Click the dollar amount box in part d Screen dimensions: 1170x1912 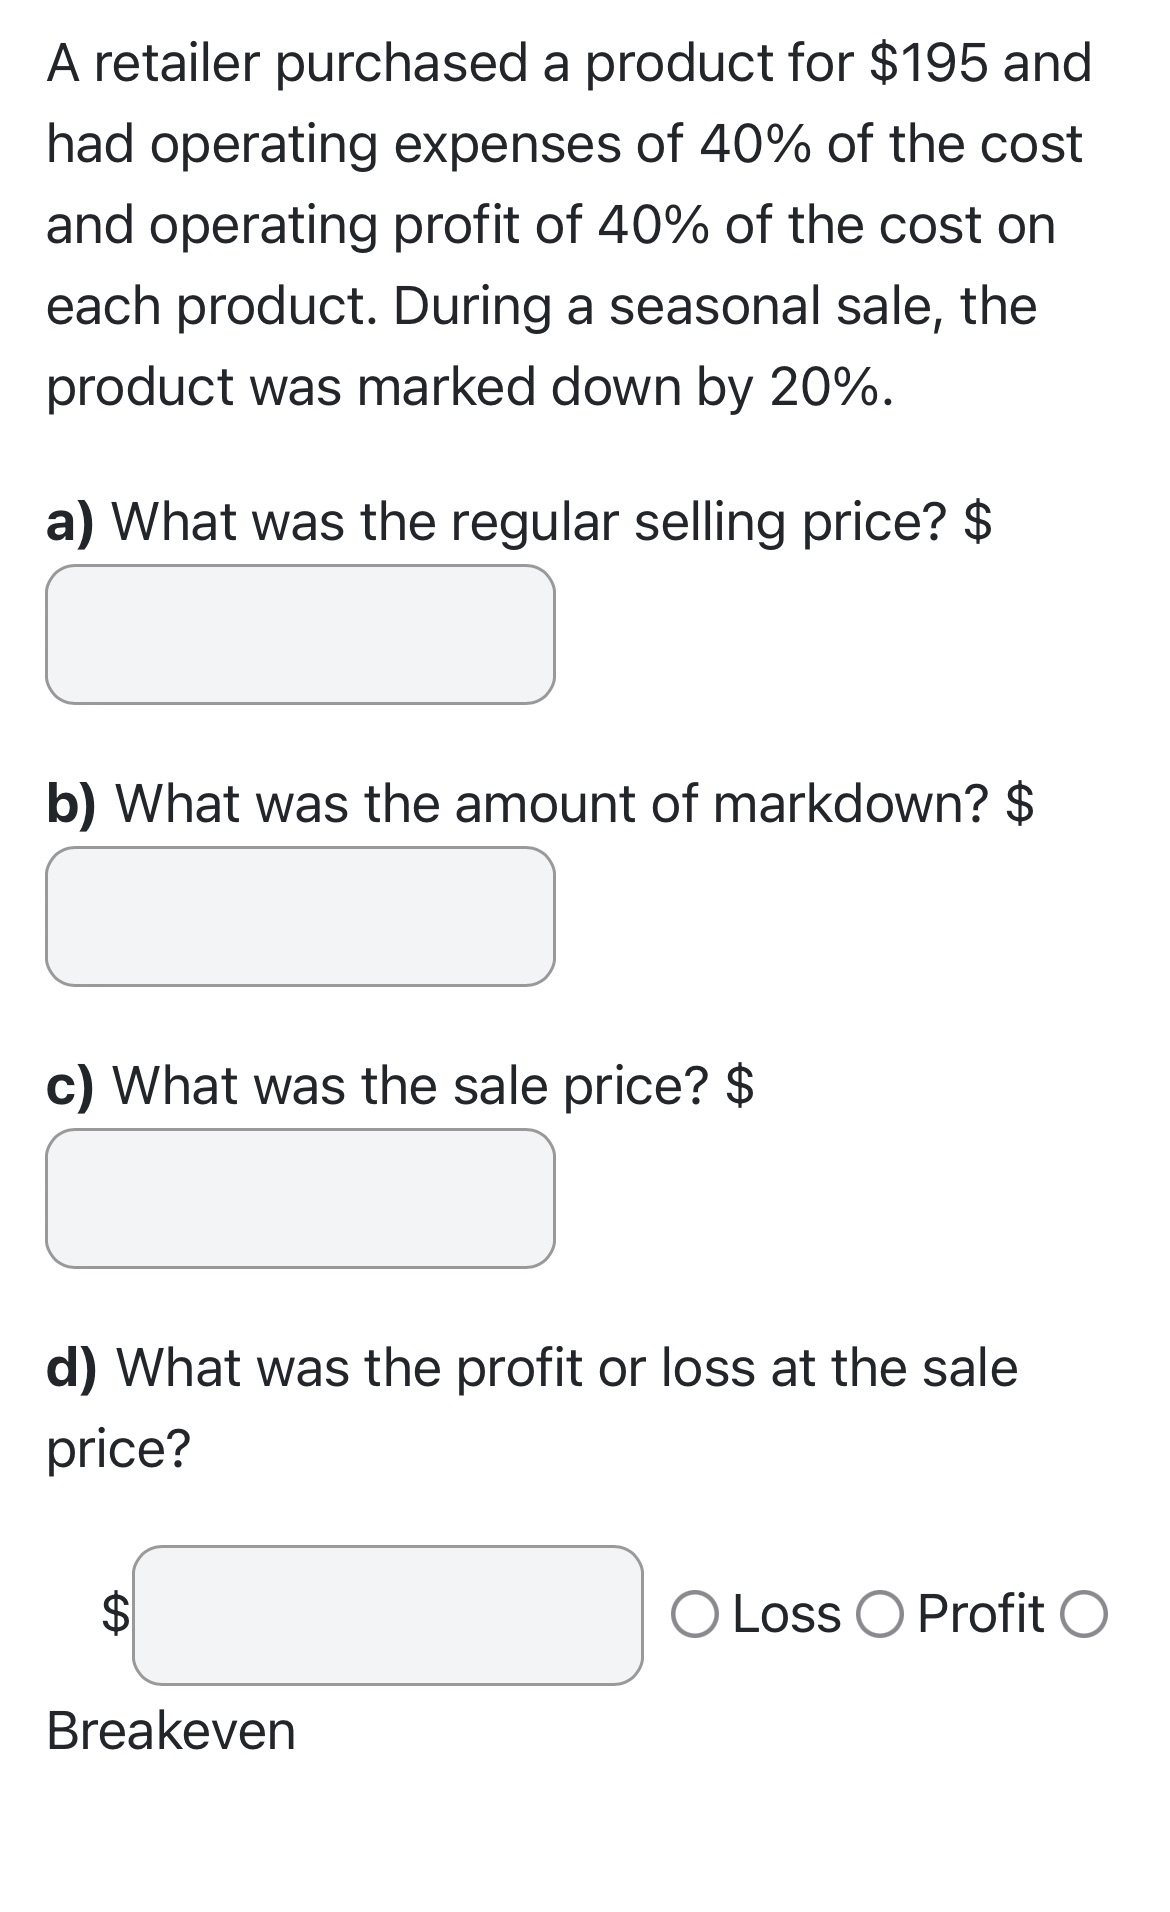pyautogui.click(x=388, y=1612)
